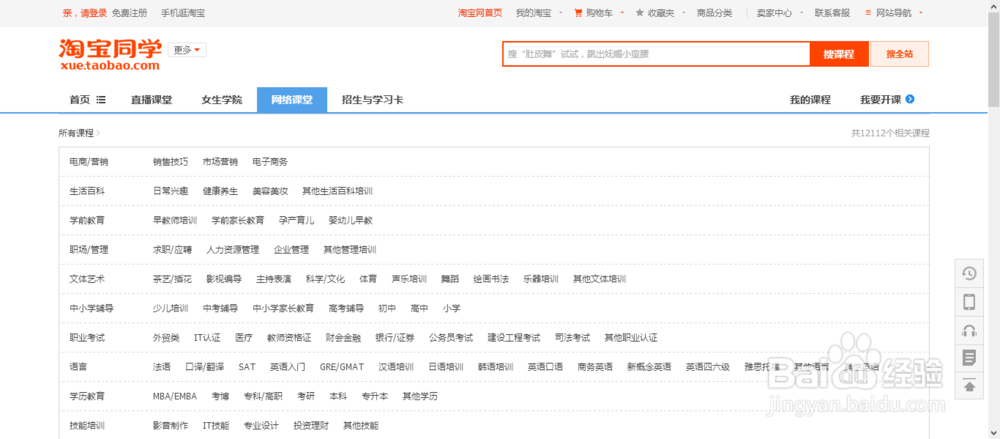
Task: Open the 绘画书法 category
Action: click(491, 279)
